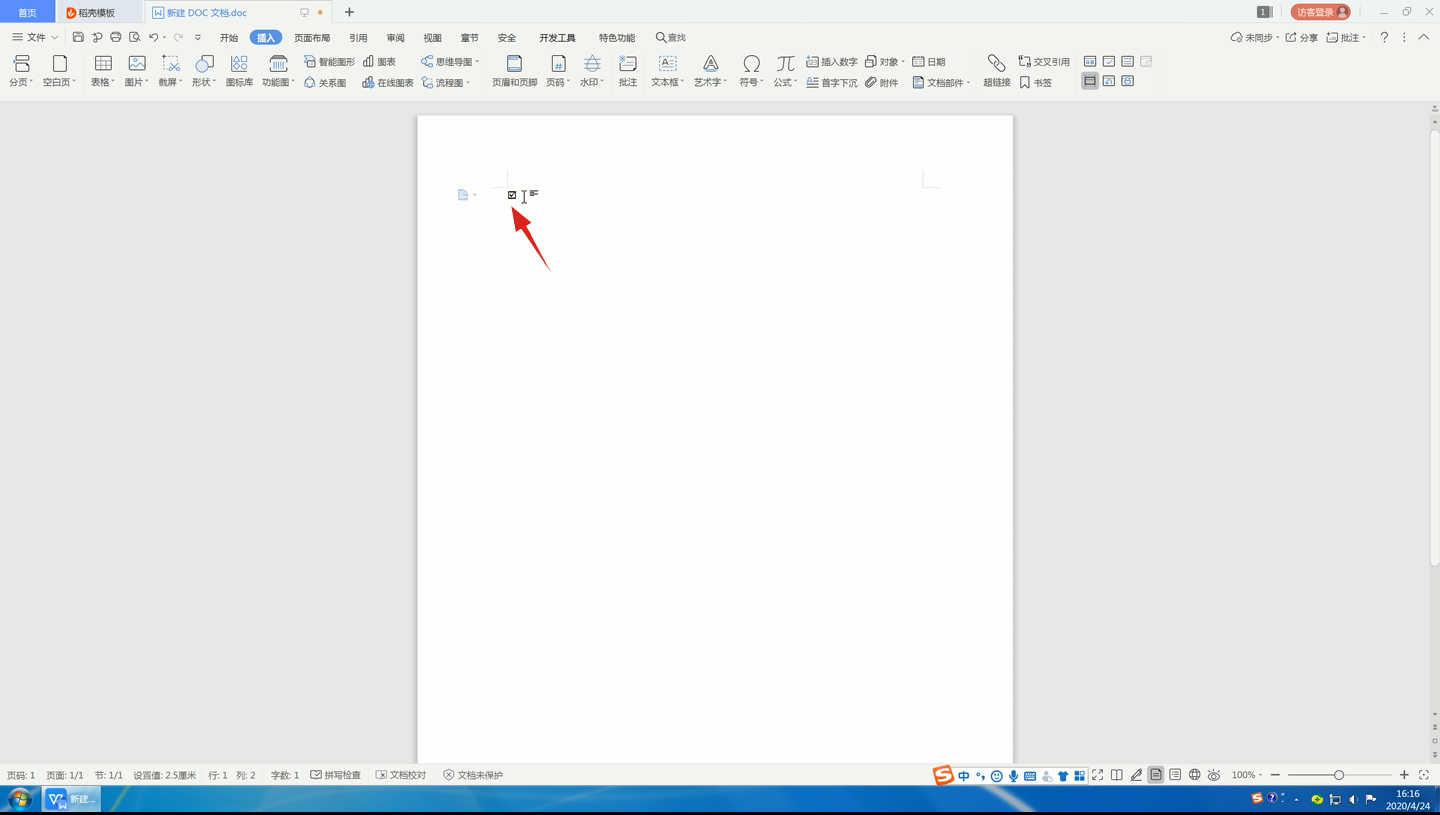Insert an online chart (在线图表)
Viewport: 1440px width, 815px height.
(x=387, y=83)
